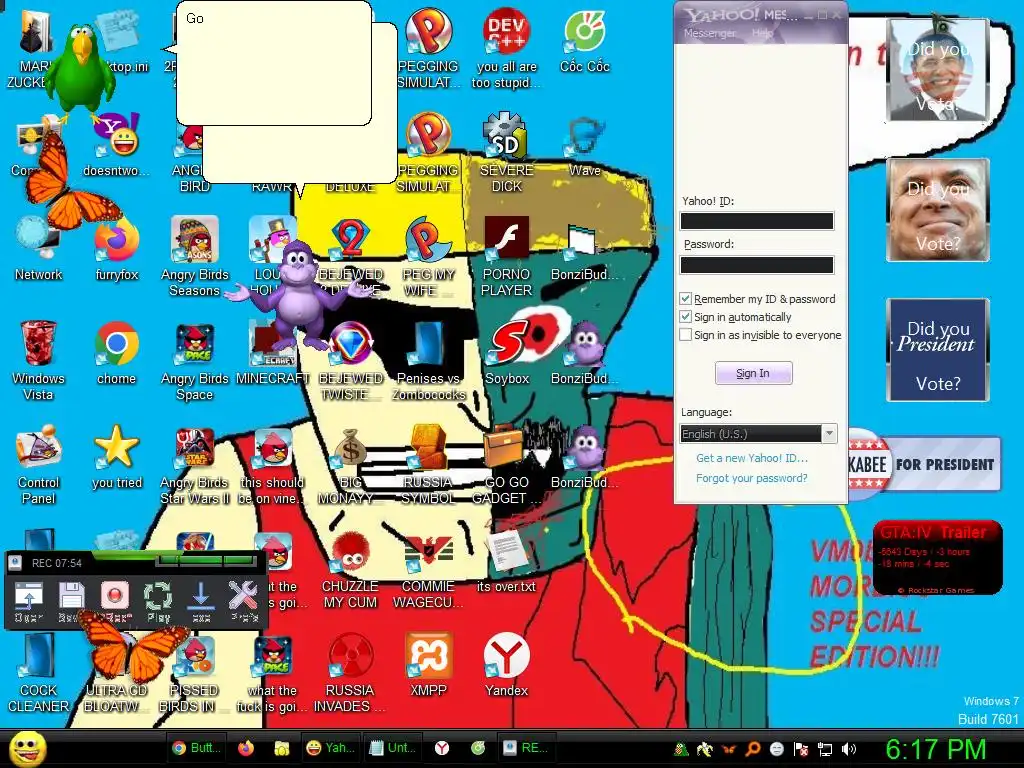Click the 6:17 PM taskbar clock
Viewport: 1024px width, 768px height.
[935, 749]
